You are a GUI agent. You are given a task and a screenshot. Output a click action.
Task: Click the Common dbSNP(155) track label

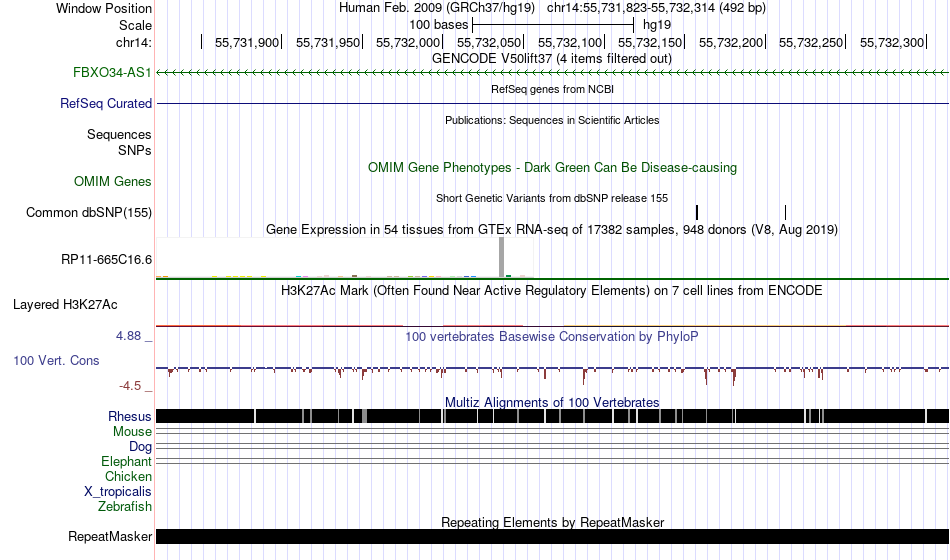(x=89, y=212)
